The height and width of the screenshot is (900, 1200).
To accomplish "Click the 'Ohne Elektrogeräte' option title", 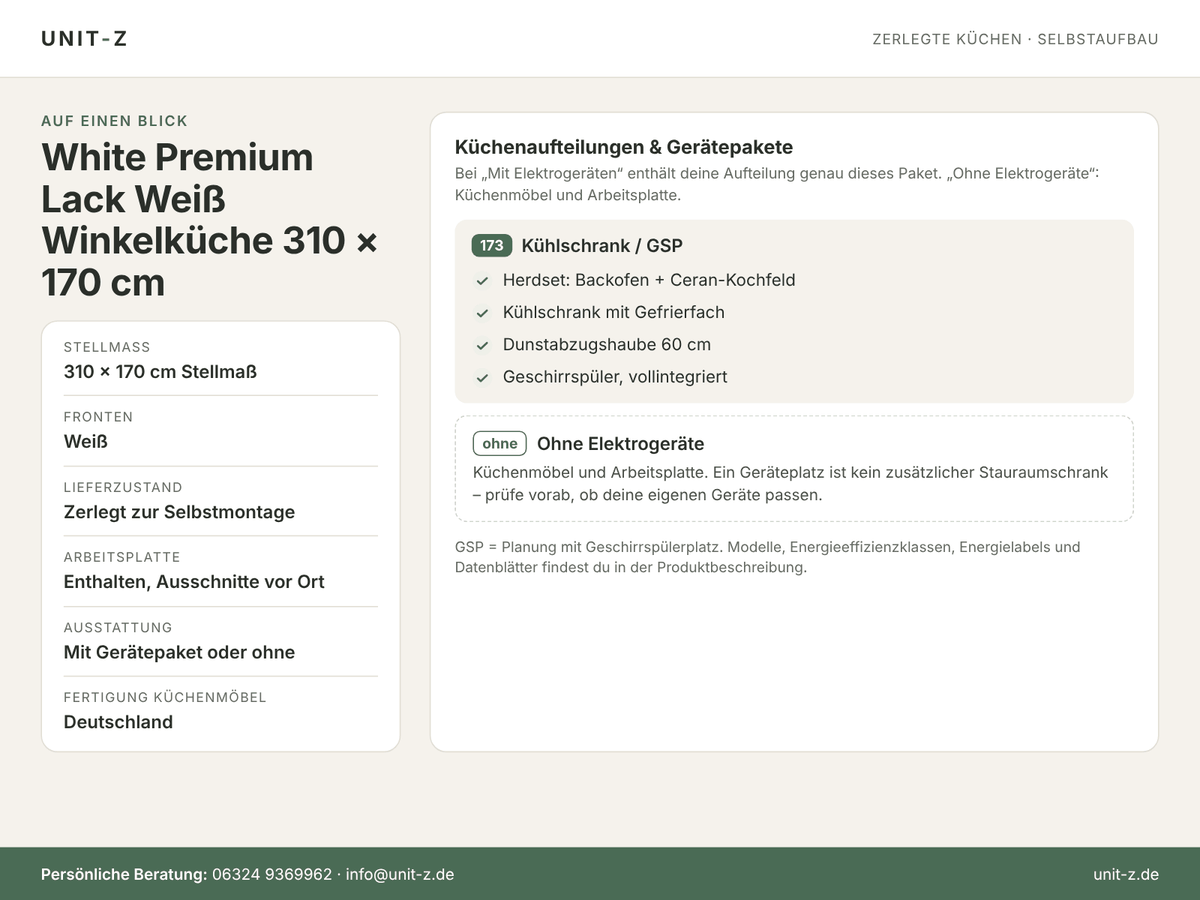I will [x=621, y=444].
